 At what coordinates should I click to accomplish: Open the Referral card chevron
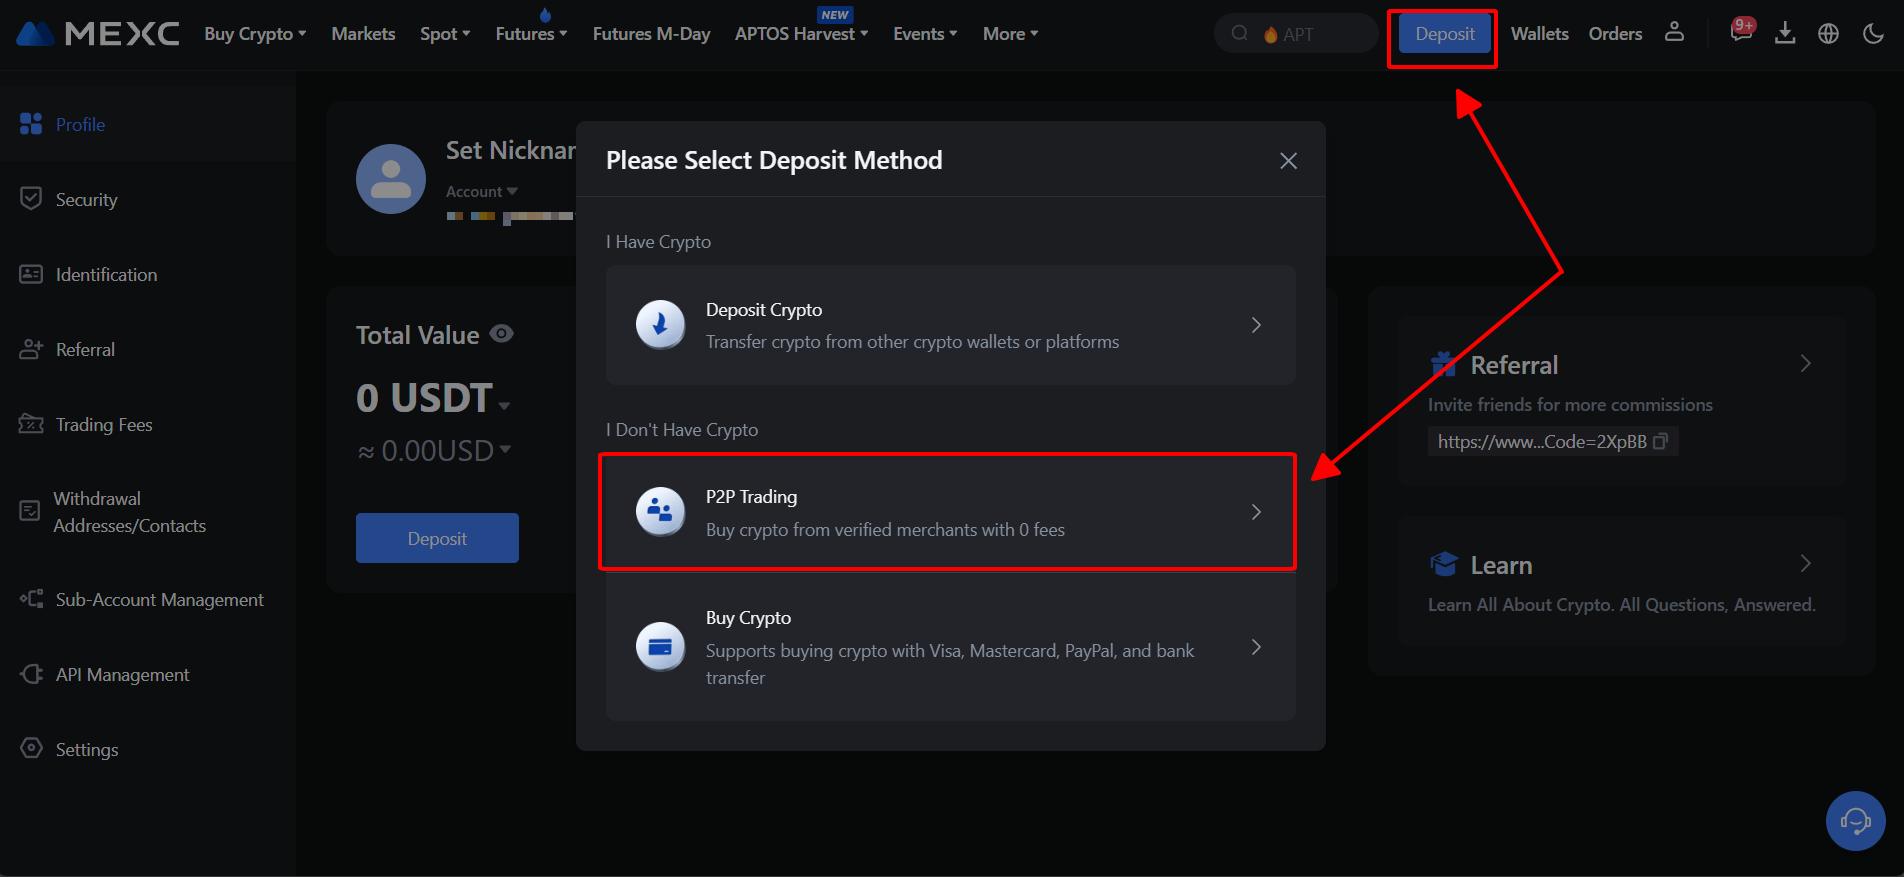[1805, 364]
